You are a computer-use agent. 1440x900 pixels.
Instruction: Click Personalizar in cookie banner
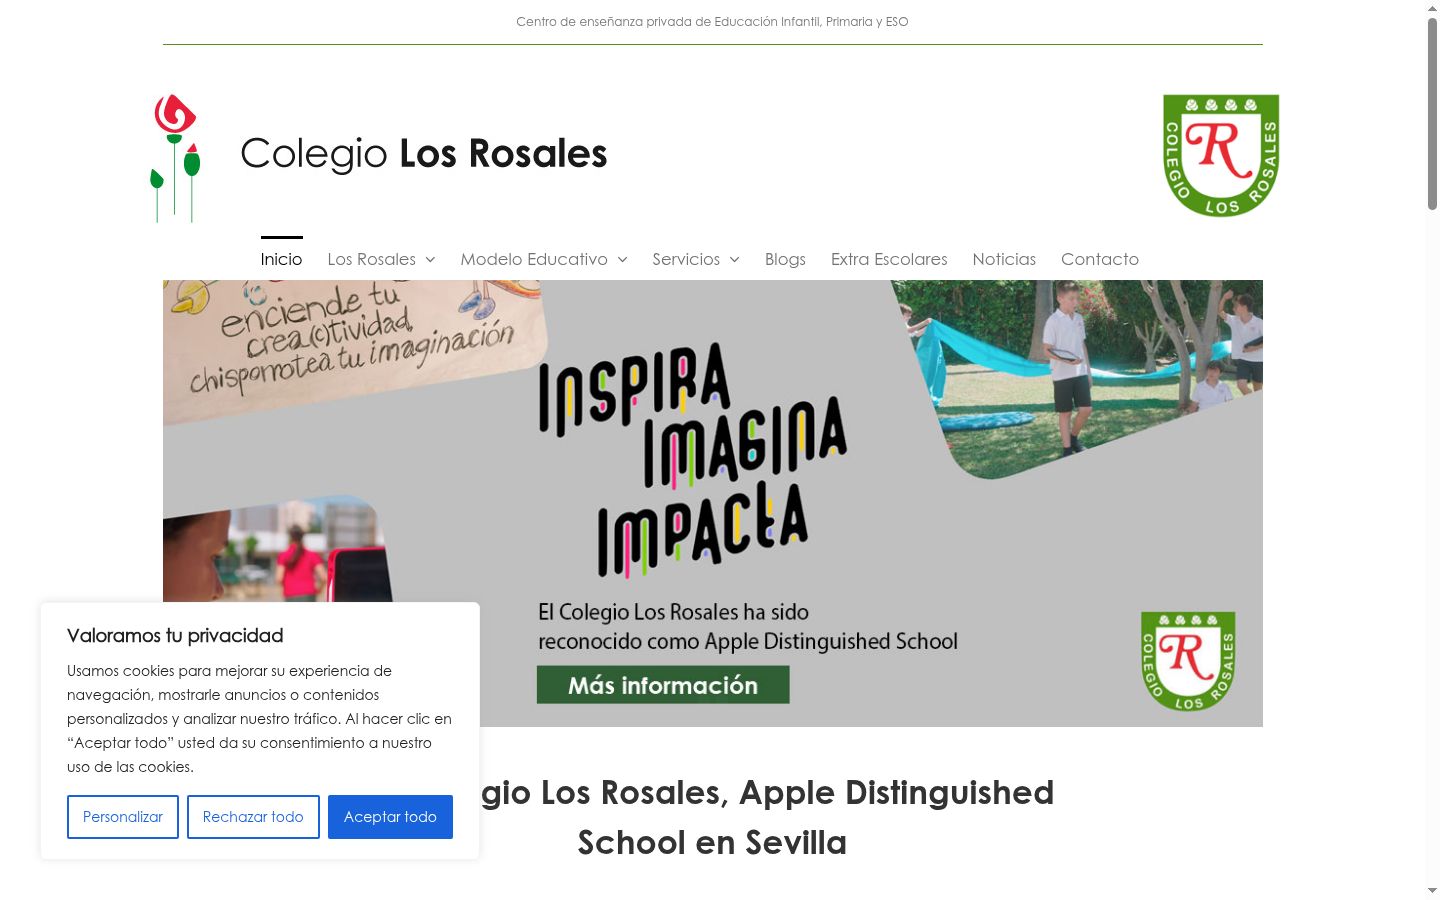click(123, 817)
